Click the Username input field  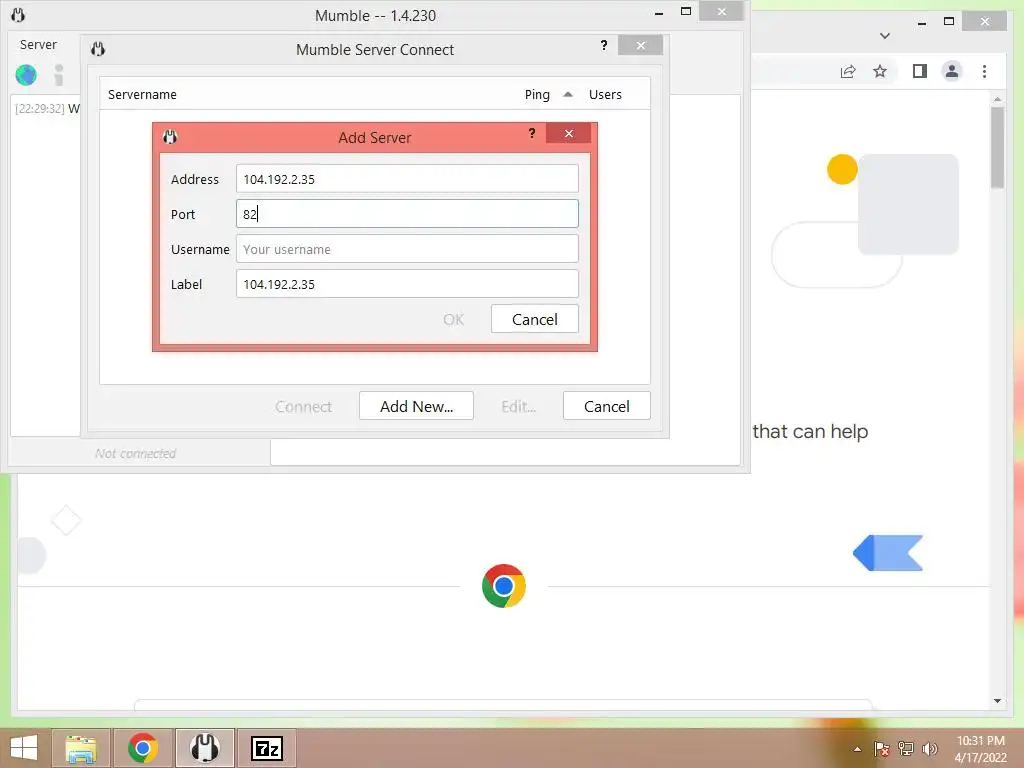tap(407, 249)
